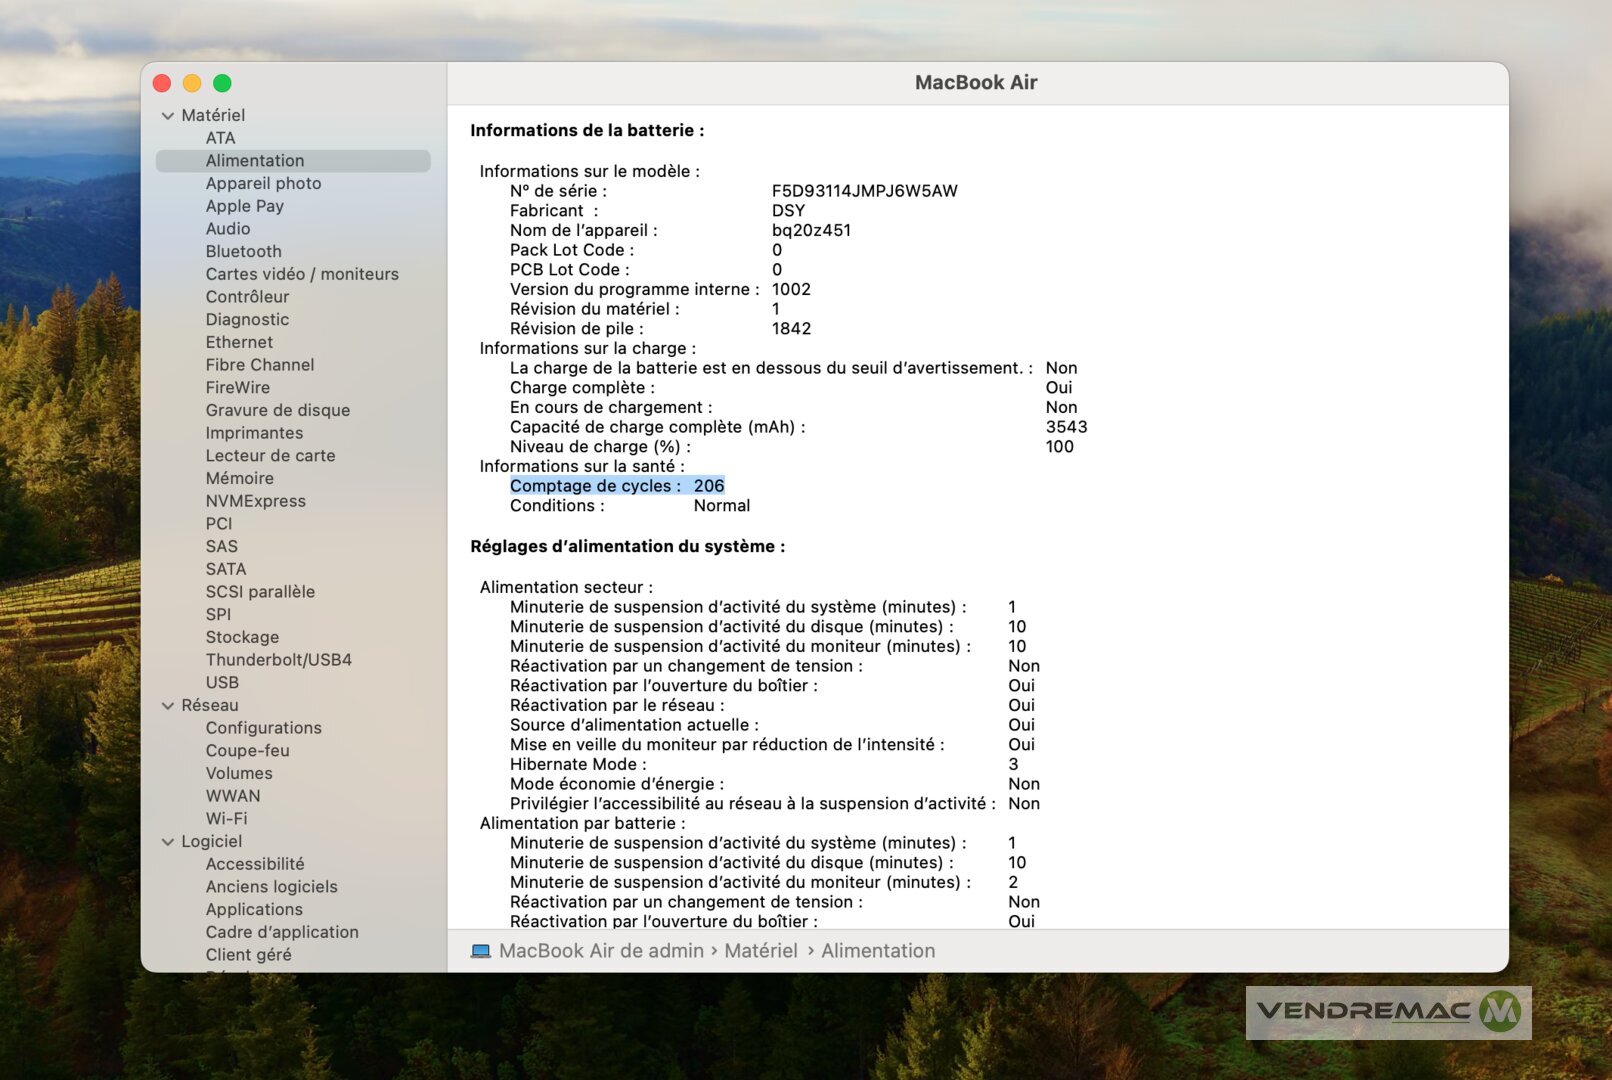Open Applications under Logiciel
The height and width of the screenshot is (1080, 1612).
(x=254, y=909)
